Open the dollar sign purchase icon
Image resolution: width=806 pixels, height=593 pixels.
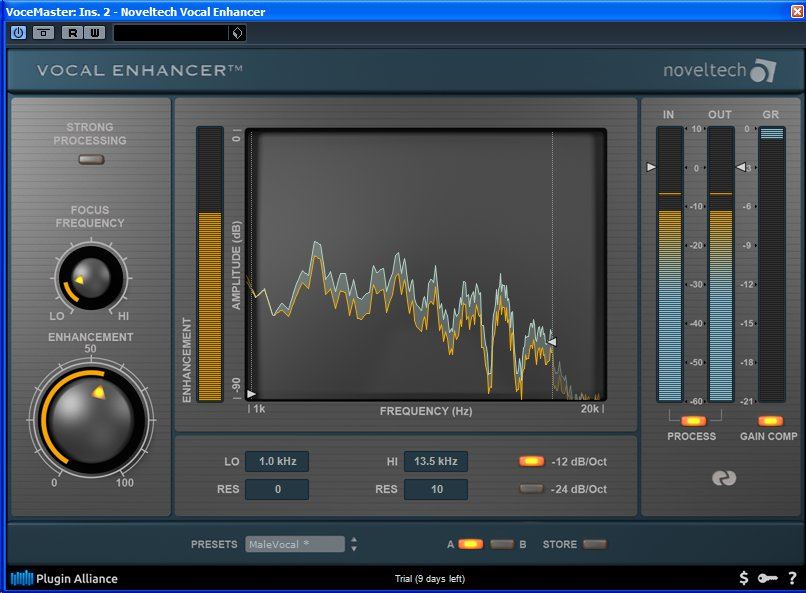click(x=743, y=578)
